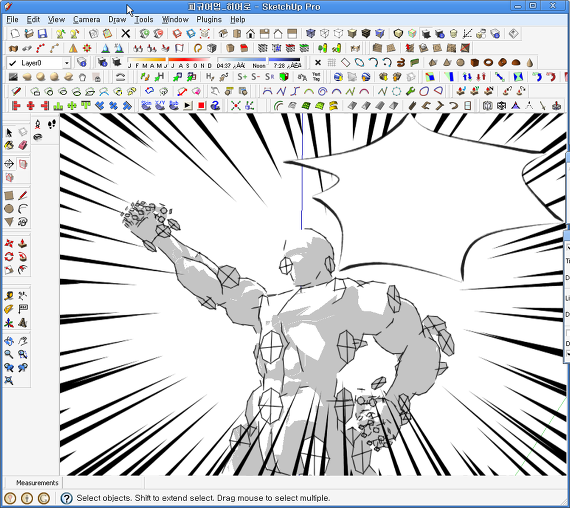Open the Plugins menu
The height and width of the screenshot is (508, 570).
point(209,20)
